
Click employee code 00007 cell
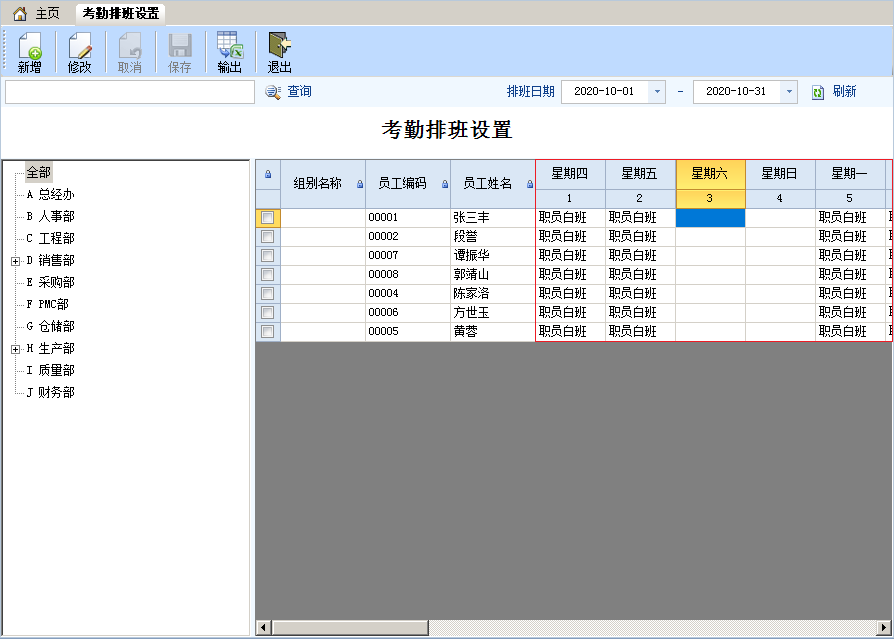pyautogui.click(x=408, y=255)
